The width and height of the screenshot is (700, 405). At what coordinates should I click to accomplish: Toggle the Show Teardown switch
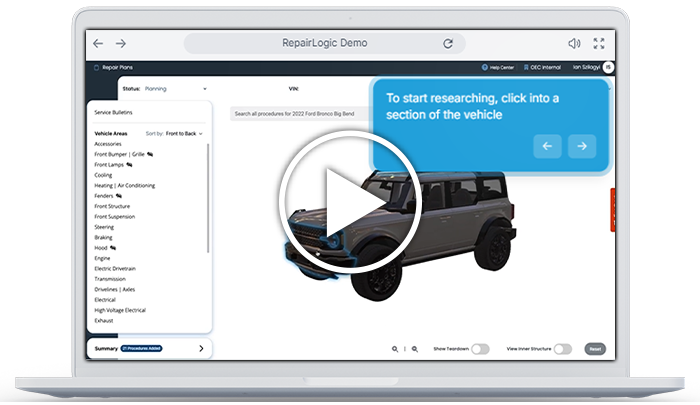coord(480,349)
